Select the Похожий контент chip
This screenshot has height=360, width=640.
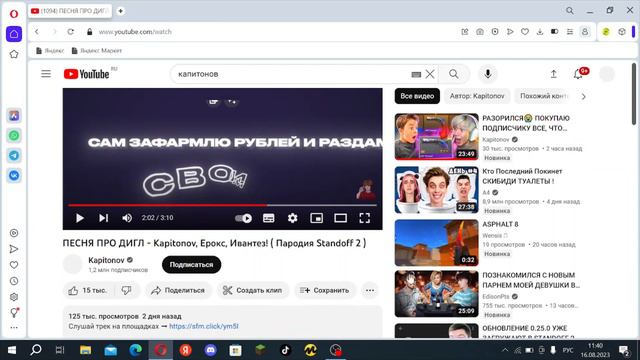point(544,96)
